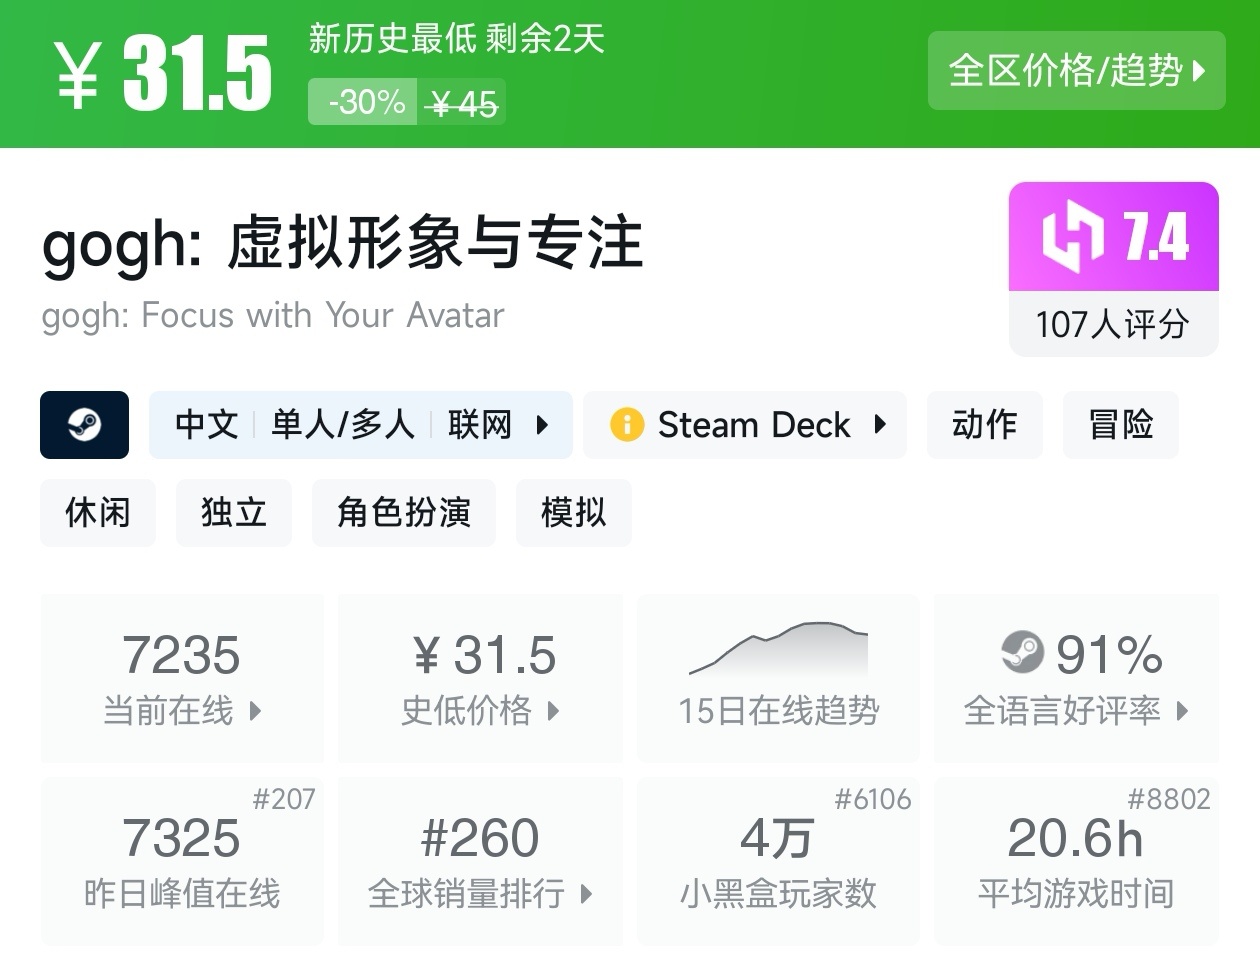Click the Steam icon beside 91%
Screen dimensions: 1260x968
pyautogui.click(x=1022, y=653)
